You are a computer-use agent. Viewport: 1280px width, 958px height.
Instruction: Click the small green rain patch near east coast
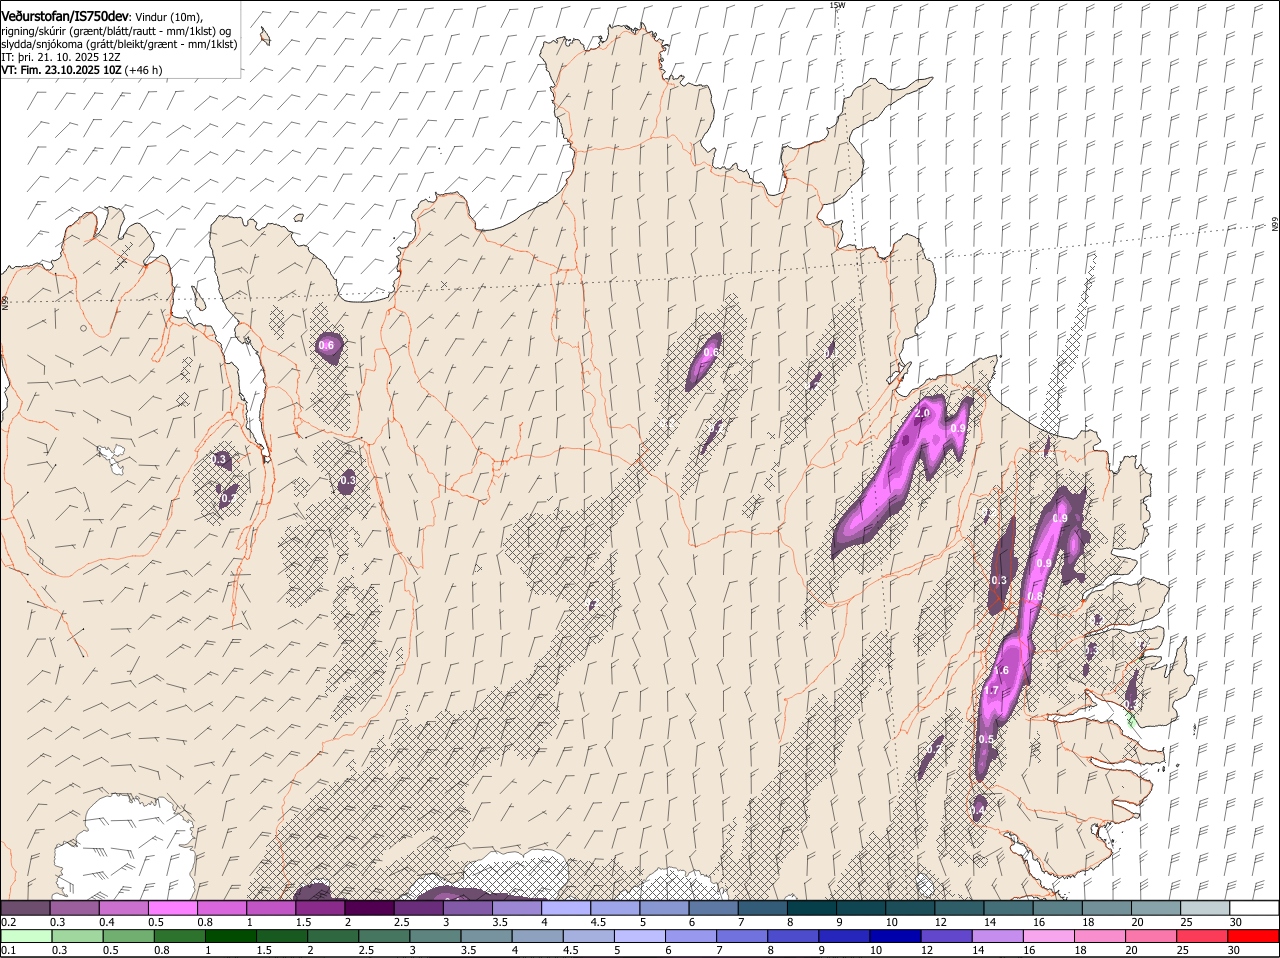point(1132,719)
